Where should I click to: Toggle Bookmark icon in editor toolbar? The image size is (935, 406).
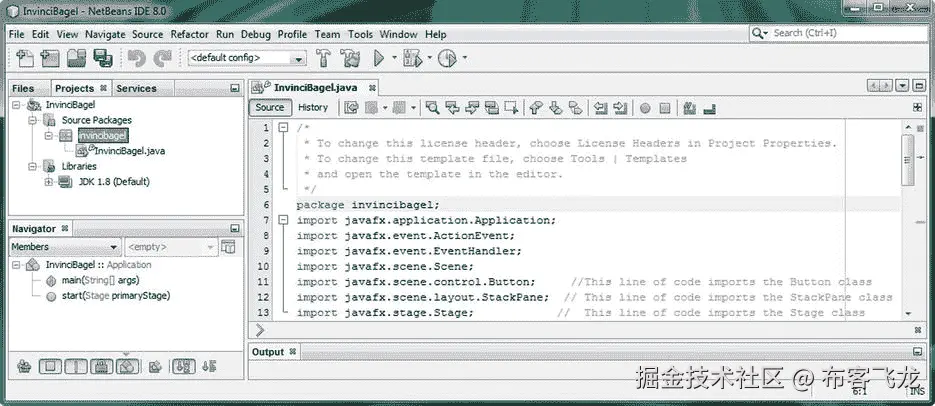[x=575, y=108]
